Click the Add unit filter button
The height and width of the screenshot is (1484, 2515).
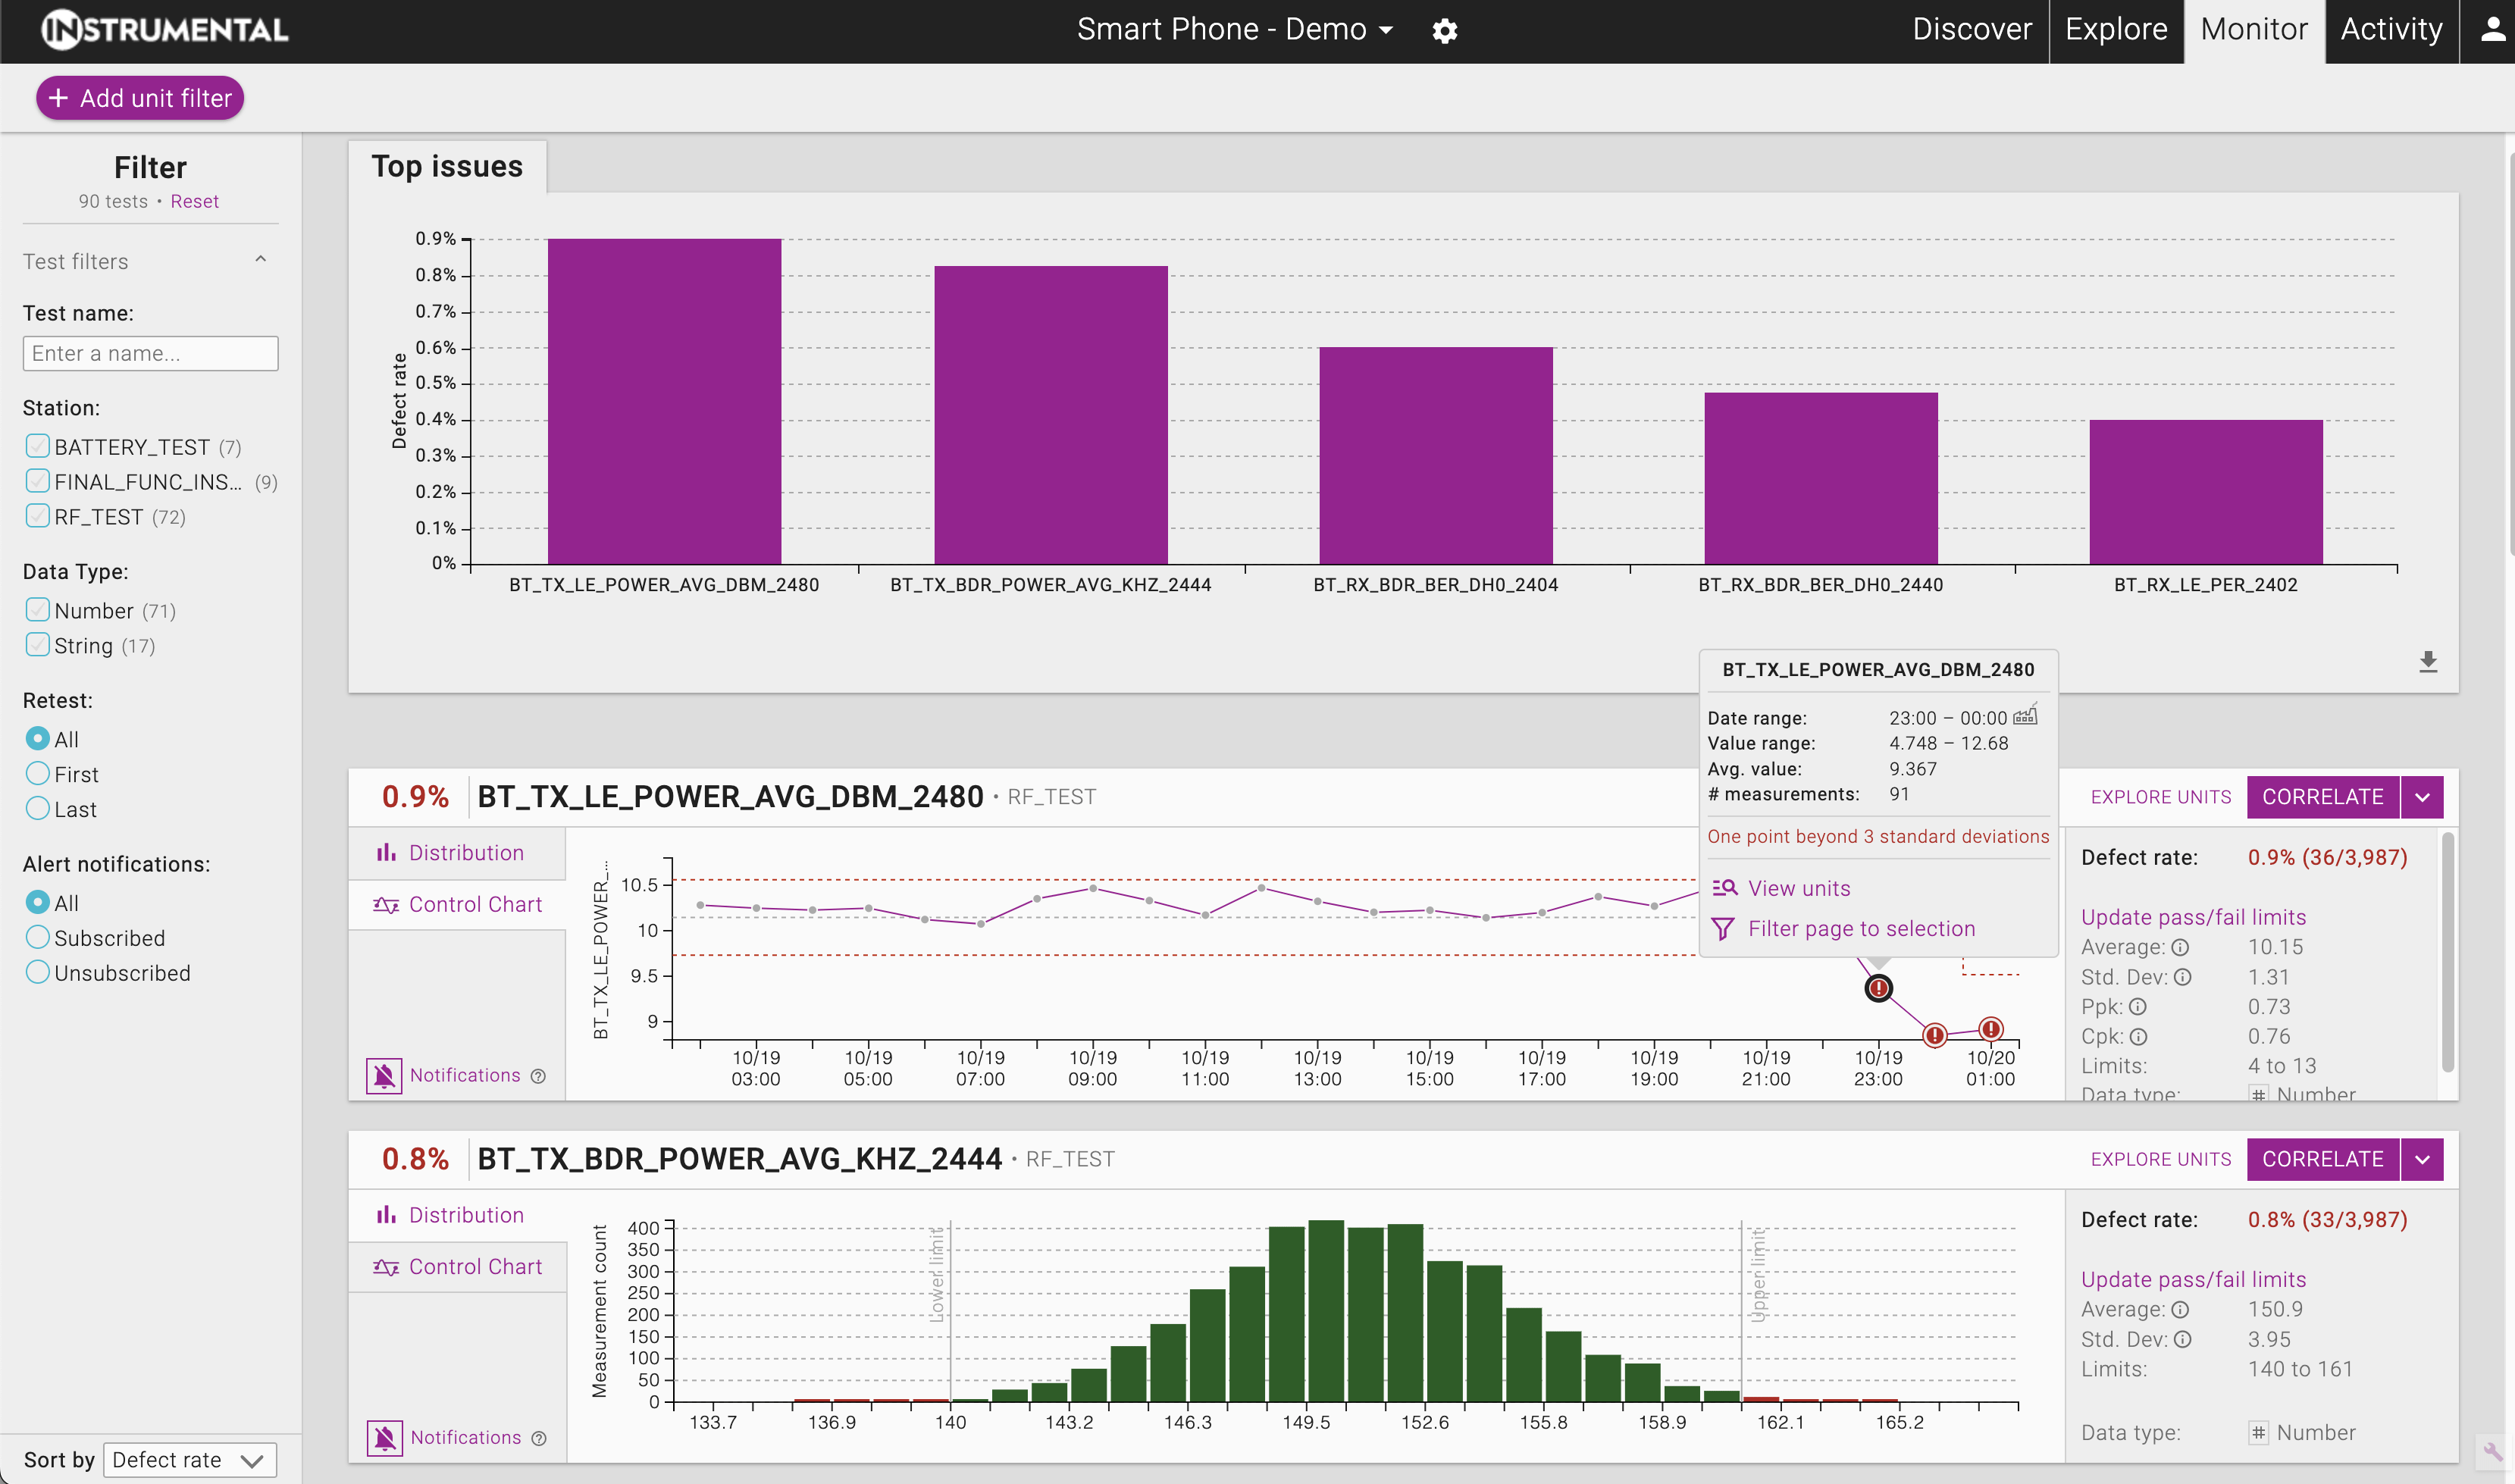[140, 98]
